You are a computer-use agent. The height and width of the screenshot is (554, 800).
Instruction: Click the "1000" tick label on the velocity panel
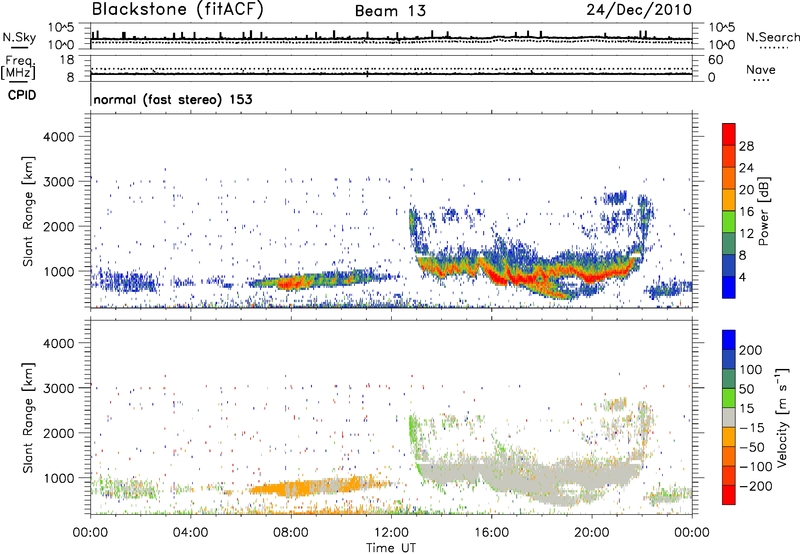[59, 478]
